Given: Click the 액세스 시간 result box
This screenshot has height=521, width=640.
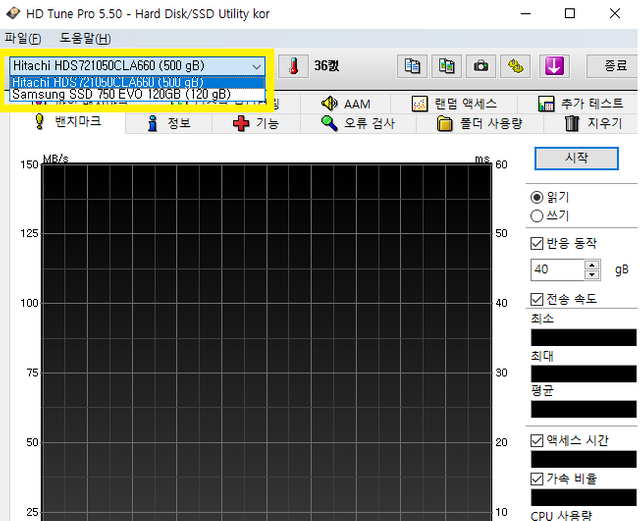Looking at the screenshot, I should (x=584, y=459).
